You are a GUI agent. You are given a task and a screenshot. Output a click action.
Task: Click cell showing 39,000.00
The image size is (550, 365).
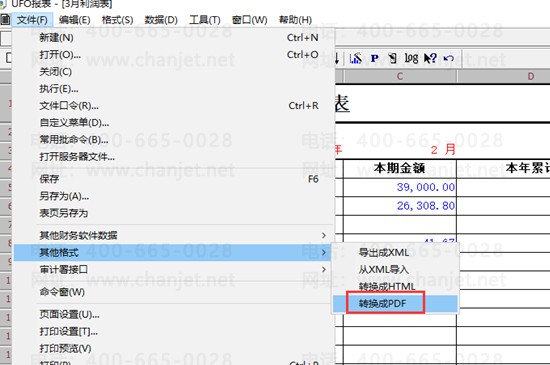400,187
